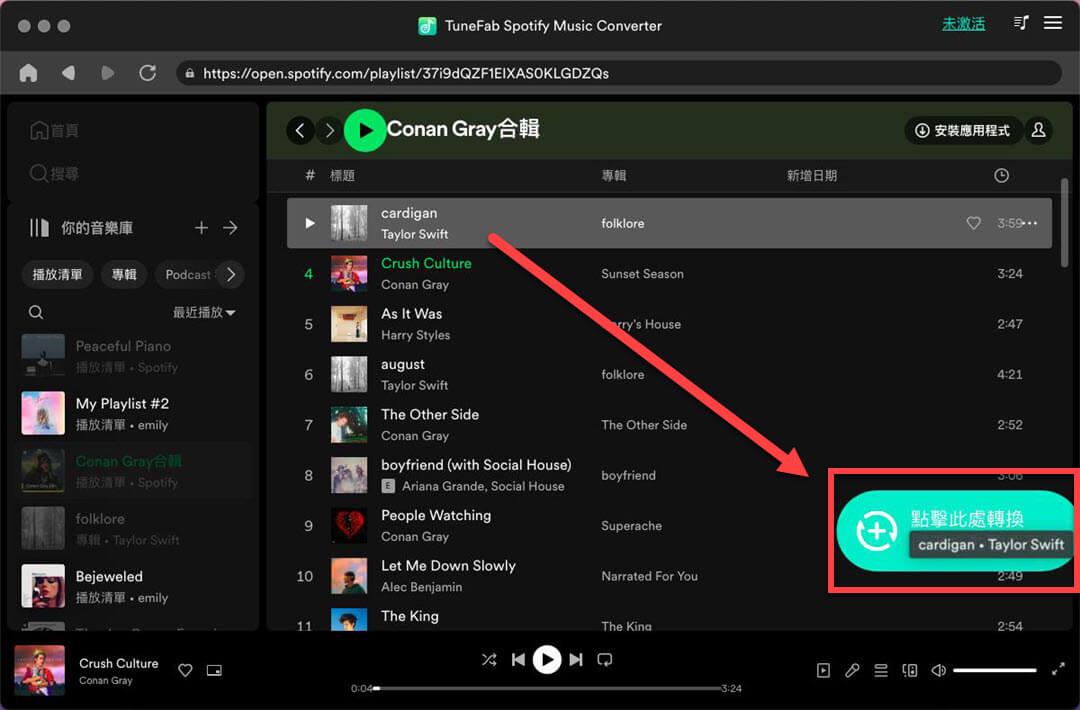Toggle the Now Playing view icon
This screenshot has height=710, width=1080.
click(x=823, y=670)
